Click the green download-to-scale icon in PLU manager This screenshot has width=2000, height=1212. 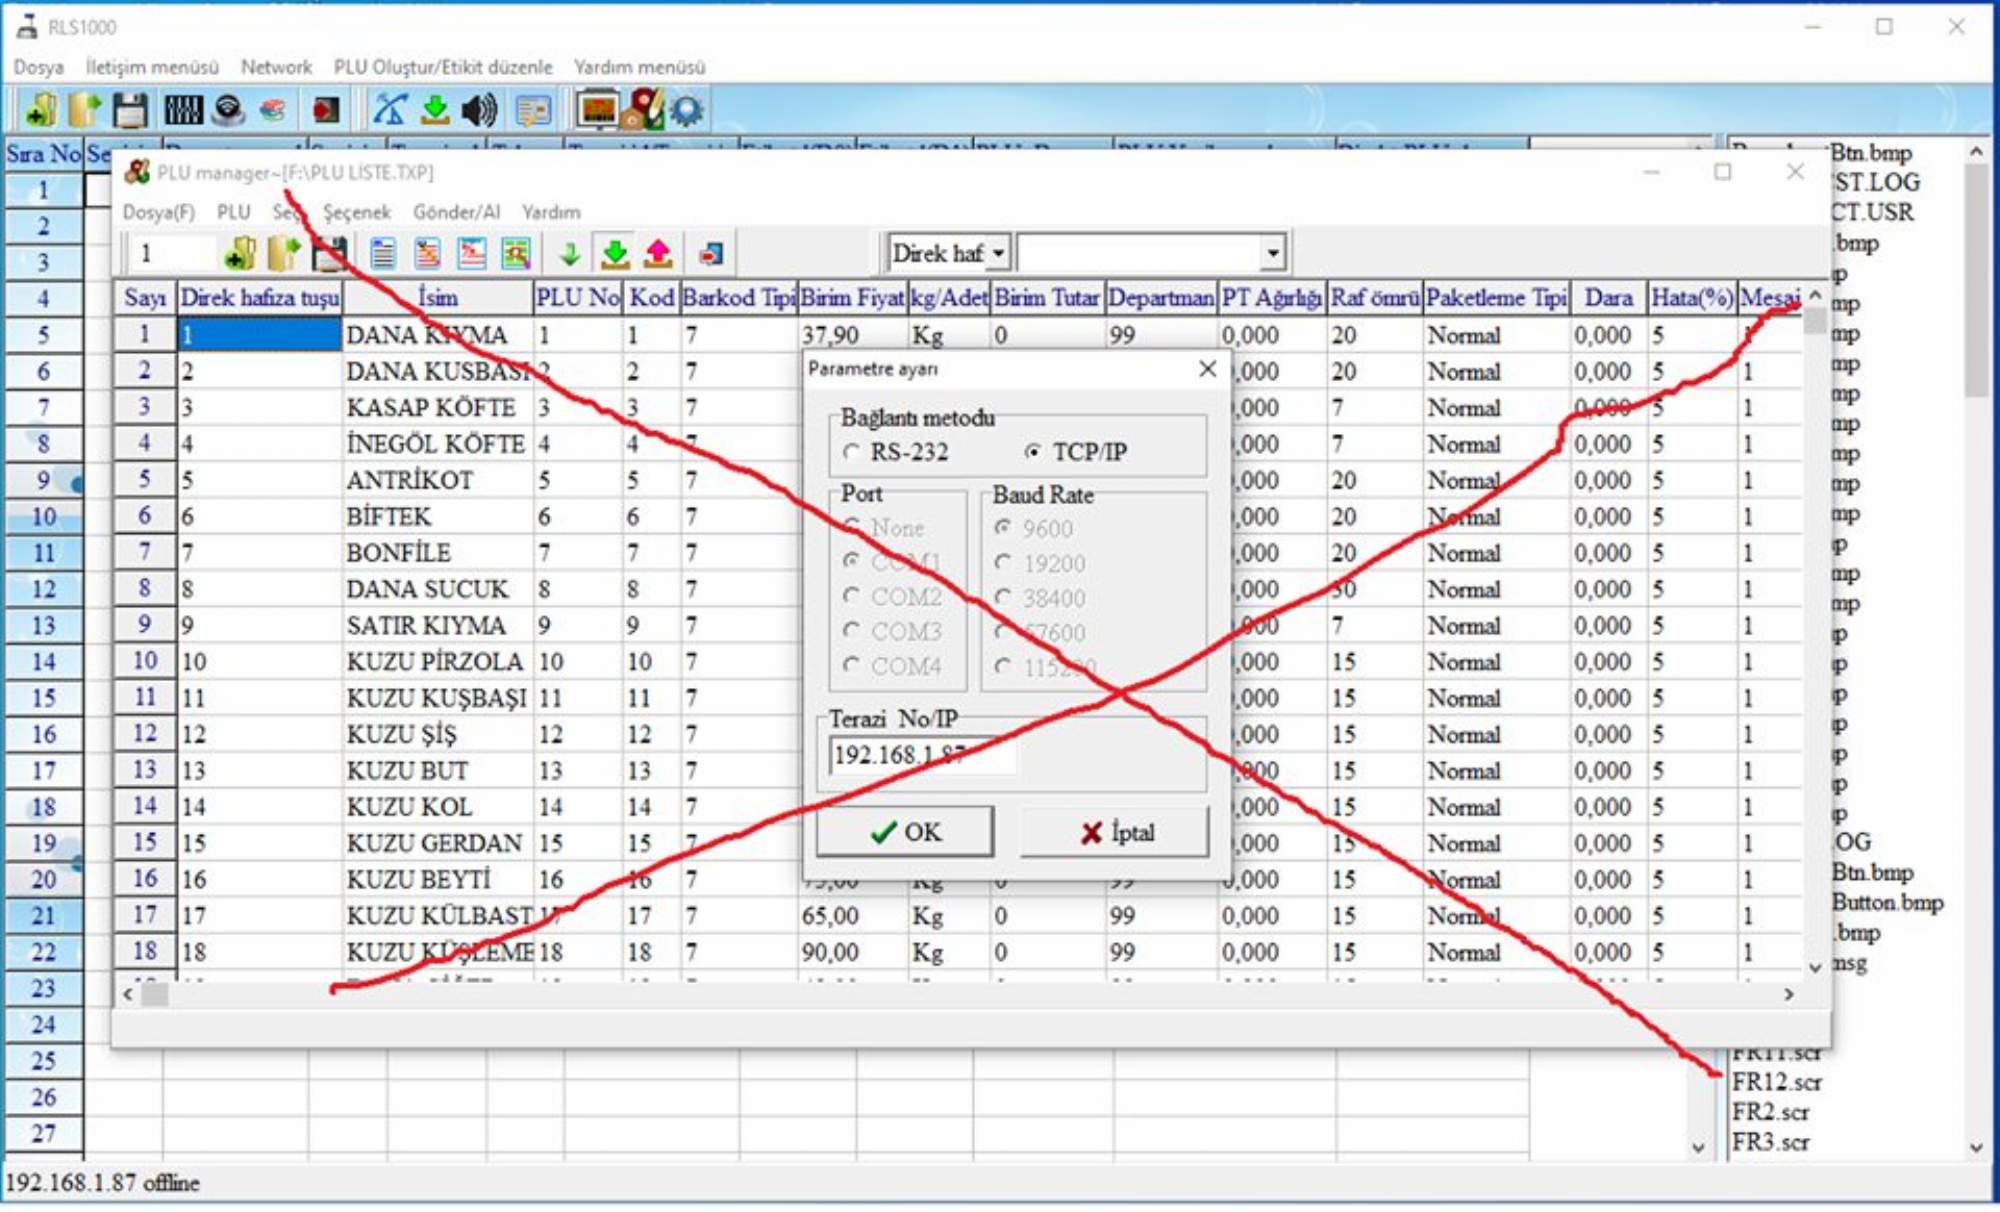[x=615, y=253]
